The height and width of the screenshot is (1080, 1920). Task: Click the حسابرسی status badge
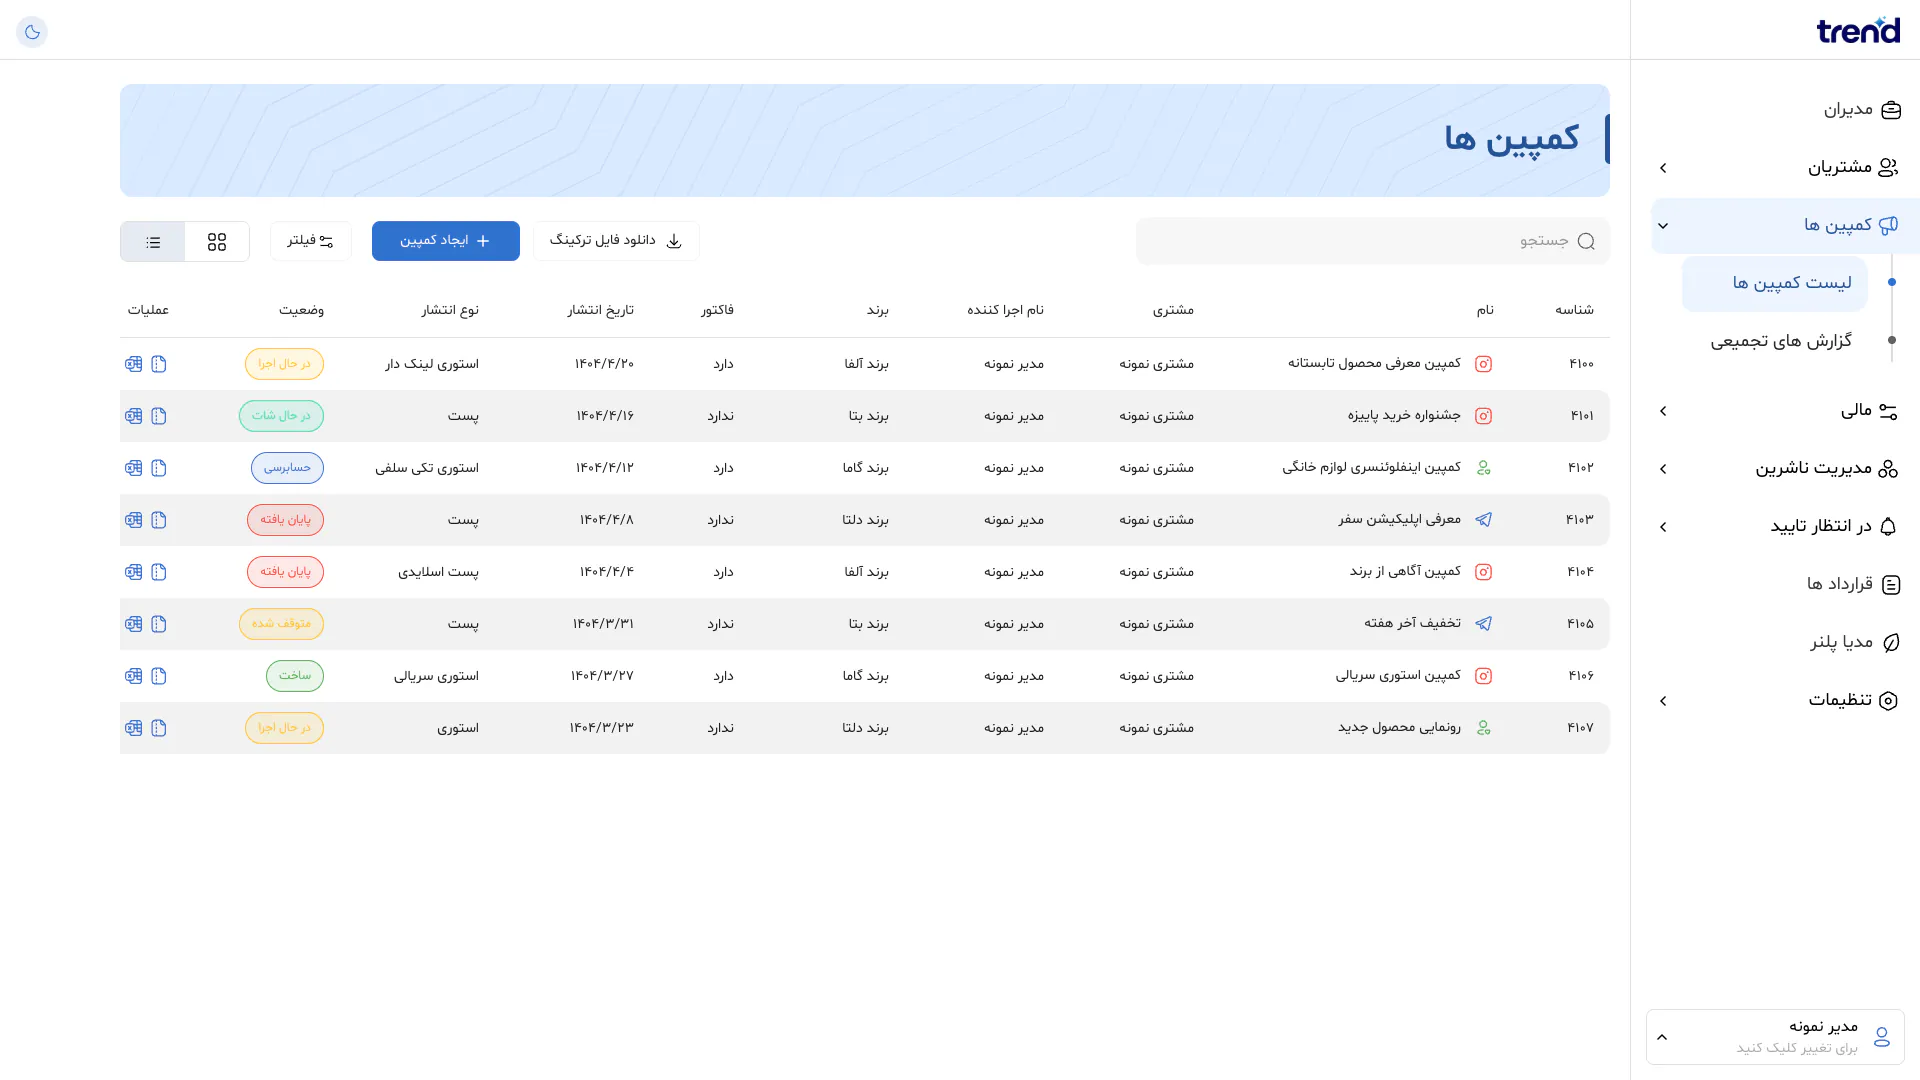pyautogui.click(x=287, y=468)
